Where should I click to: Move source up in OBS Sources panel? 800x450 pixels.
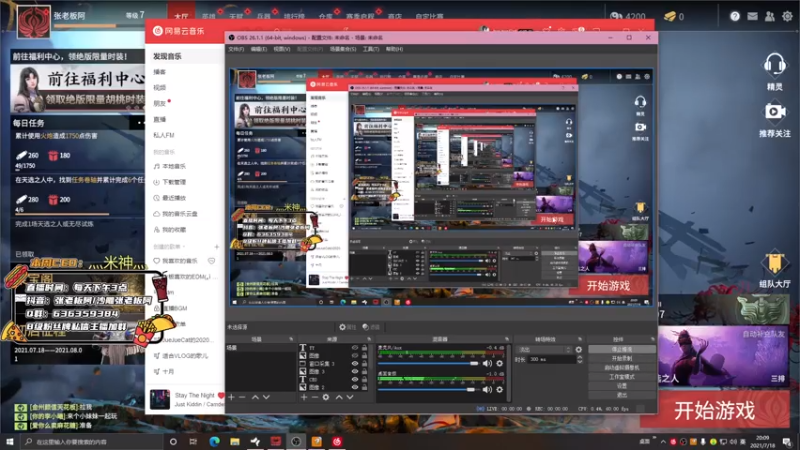click(x=339, y=397)
